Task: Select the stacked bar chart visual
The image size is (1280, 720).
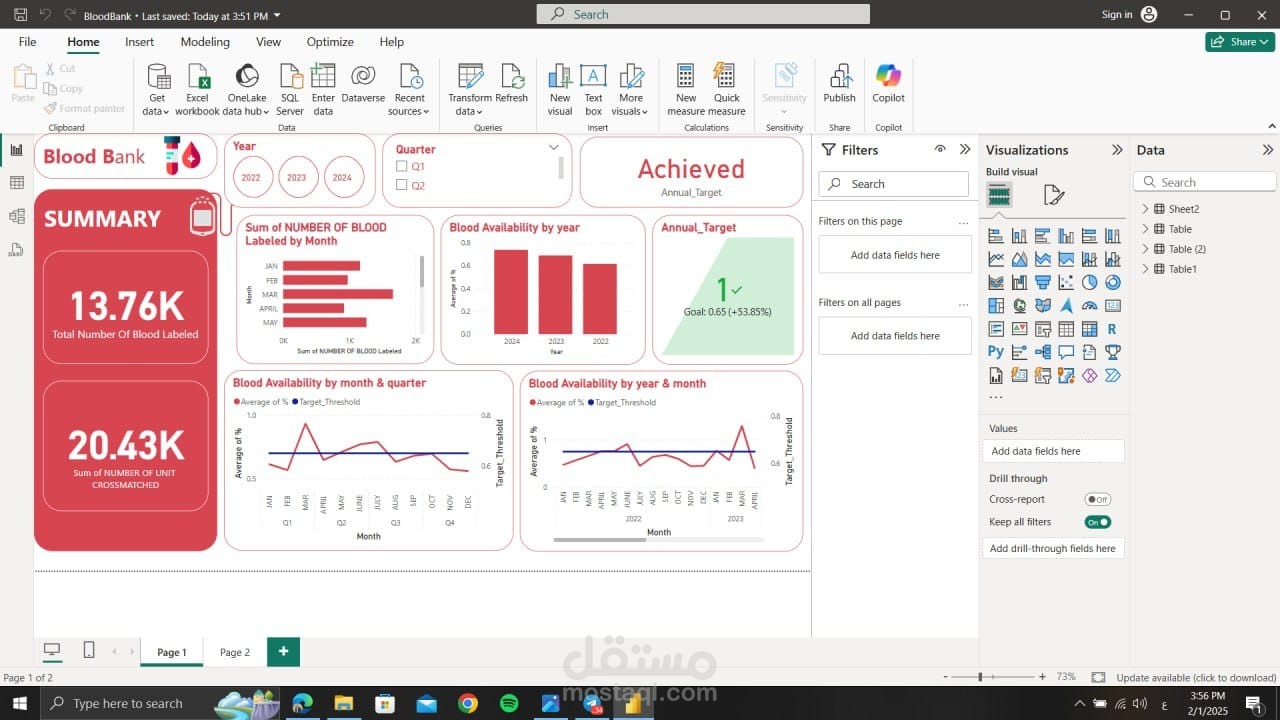Action: pos(996,236)
